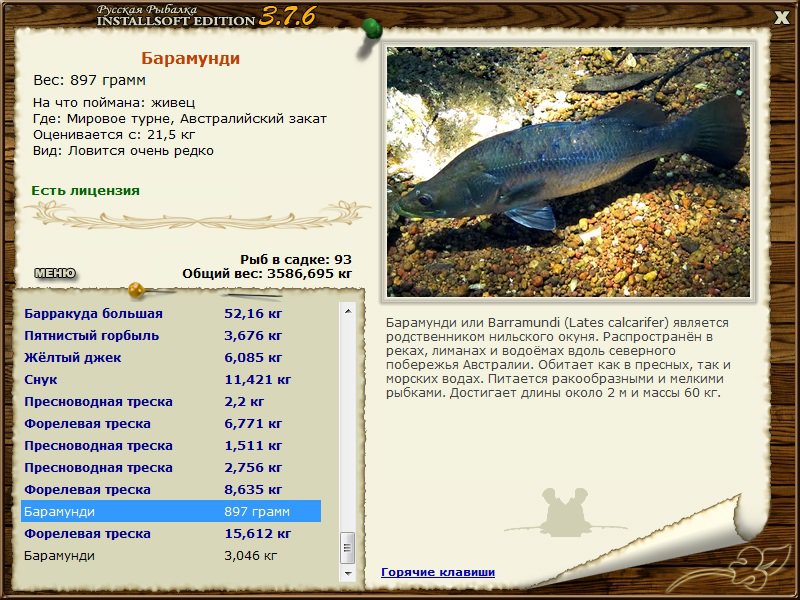Click the green pushpin icon
The image size is (800, 600).
(372, 28)
